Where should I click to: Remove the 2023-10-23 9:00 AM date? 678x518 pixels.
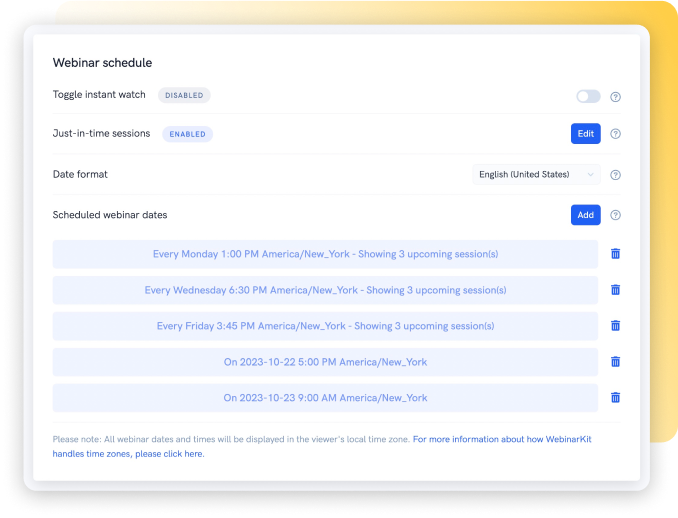[x=615, y=398]
